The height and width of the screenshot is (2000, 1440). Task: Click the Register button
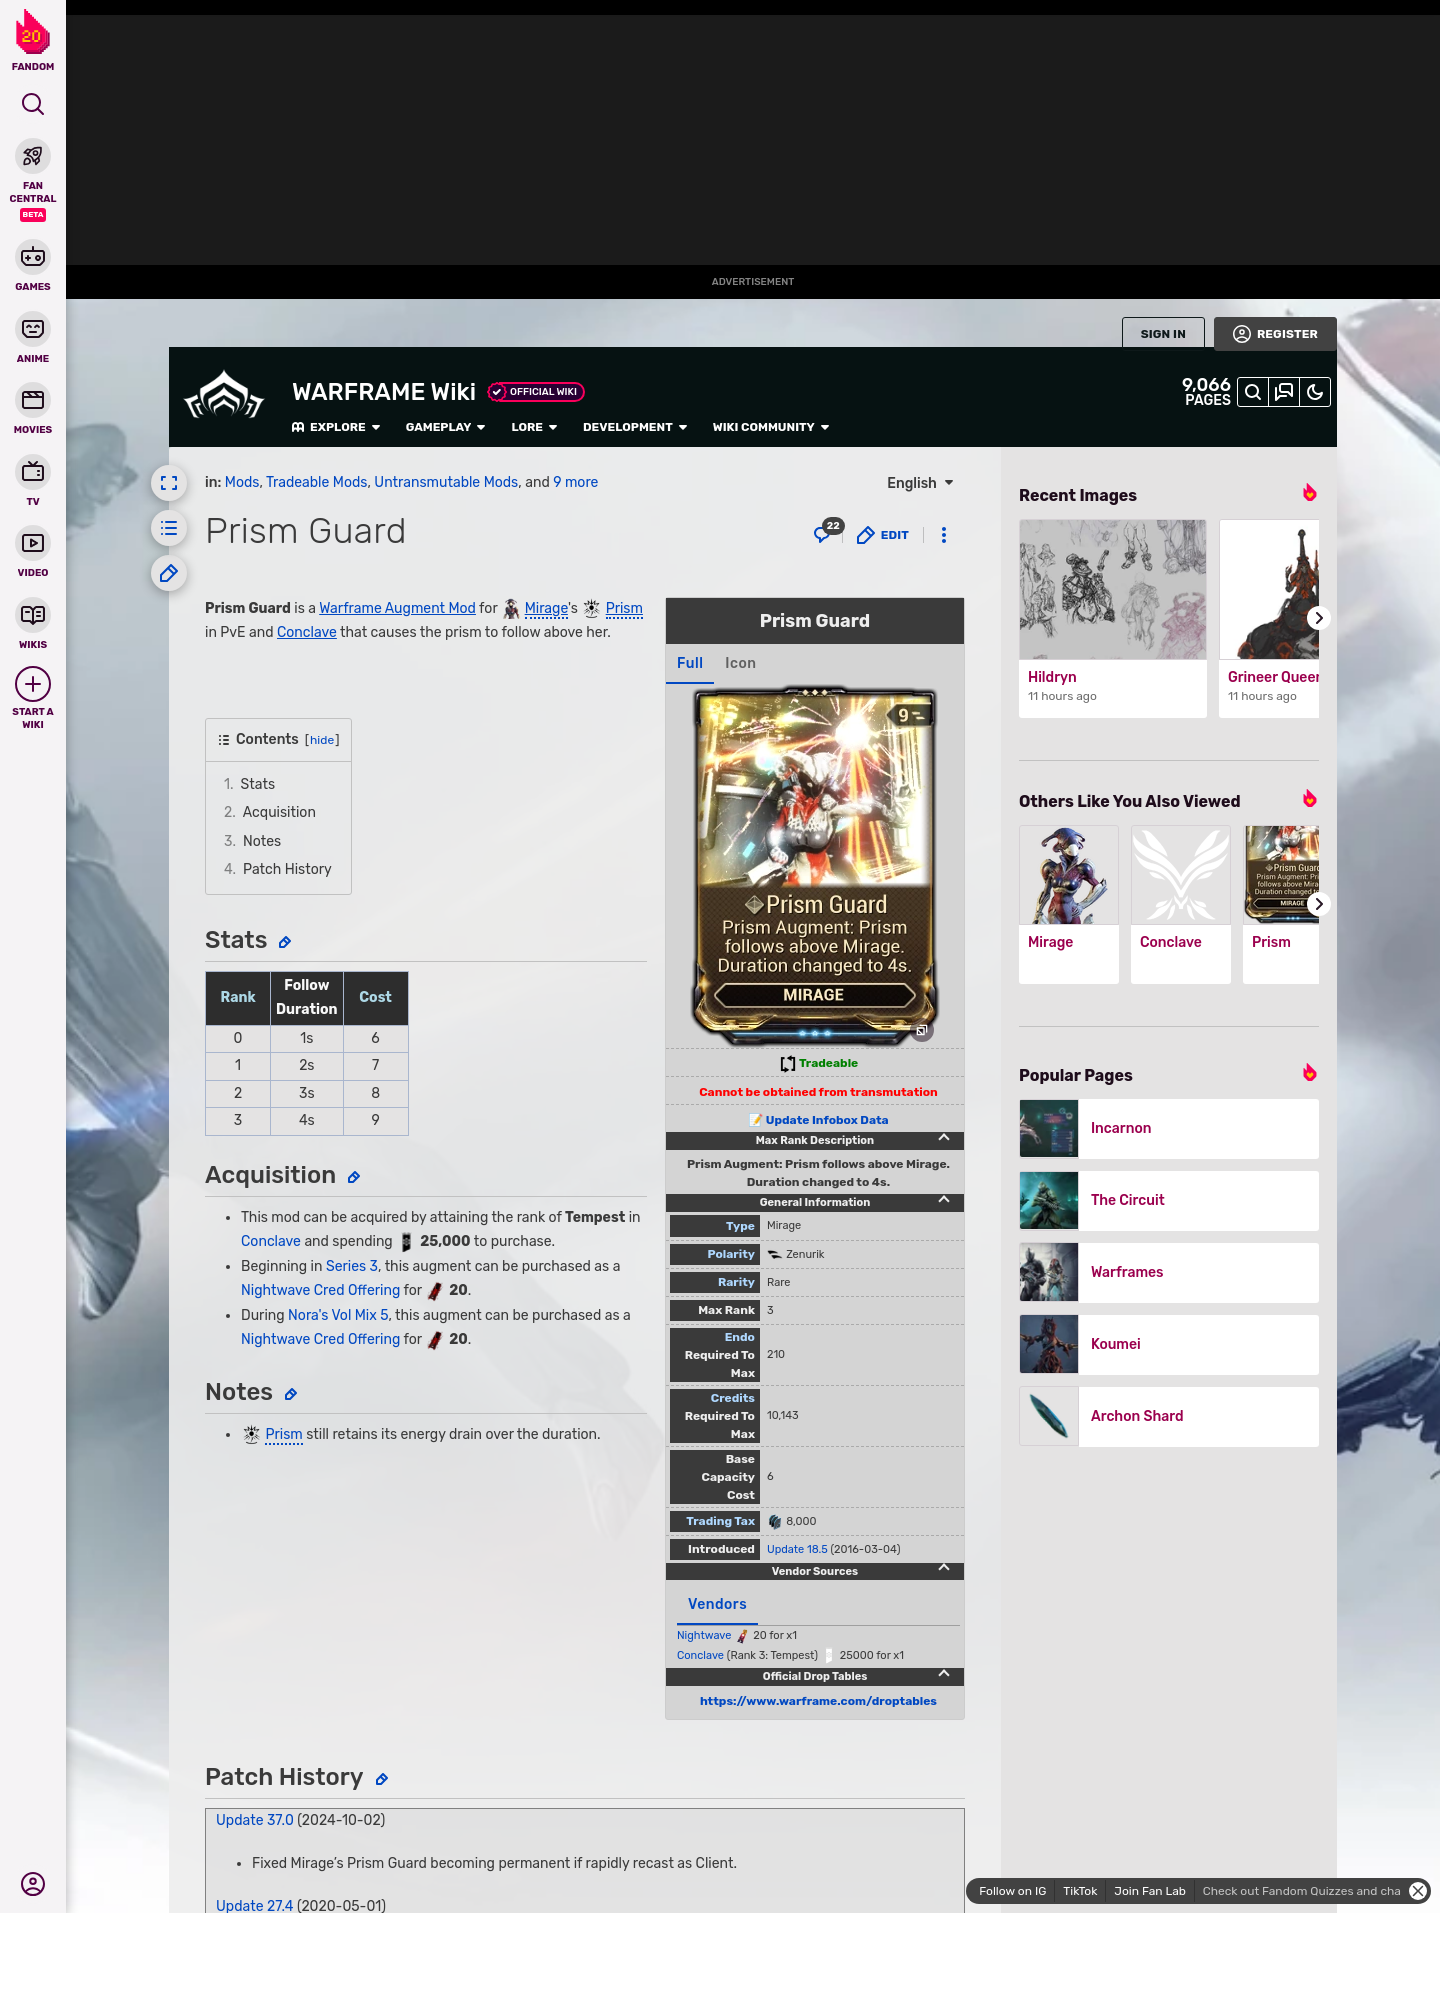(1275, 334)
